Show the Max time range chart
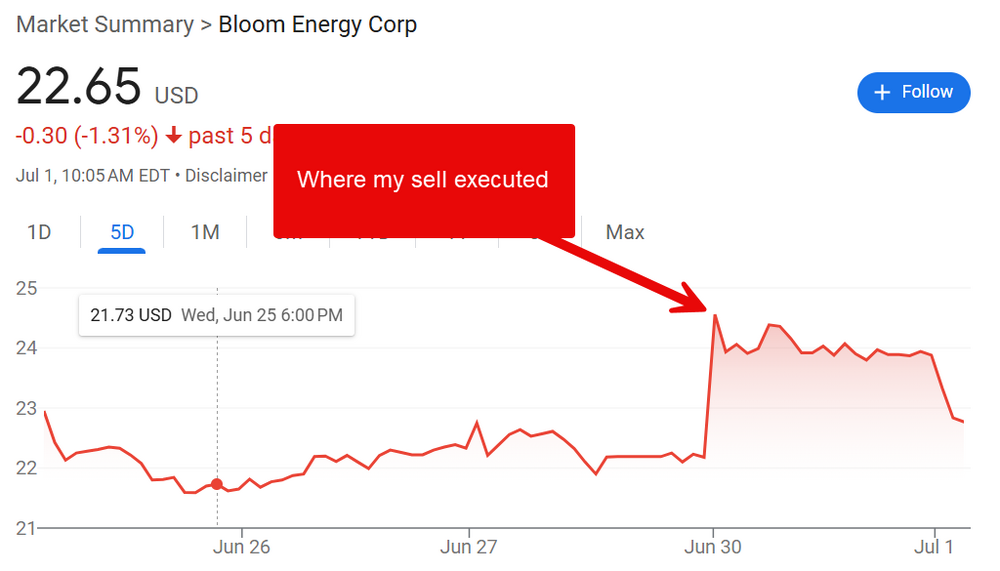 pos(625,233)
